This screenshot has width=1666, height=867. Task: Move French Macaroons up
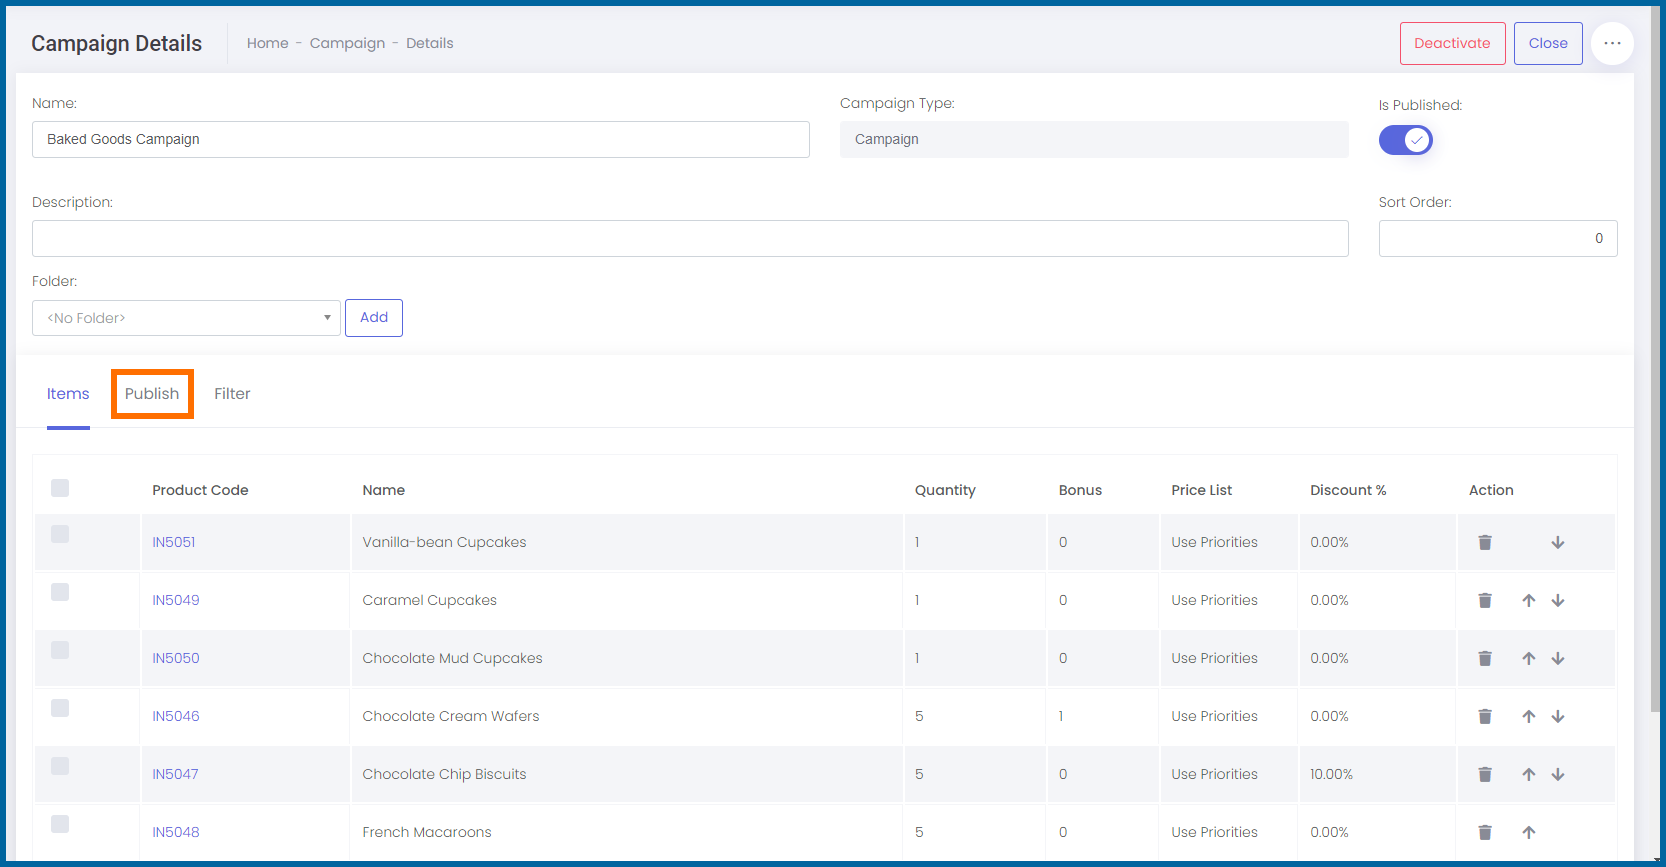(x=1529, y=832)
